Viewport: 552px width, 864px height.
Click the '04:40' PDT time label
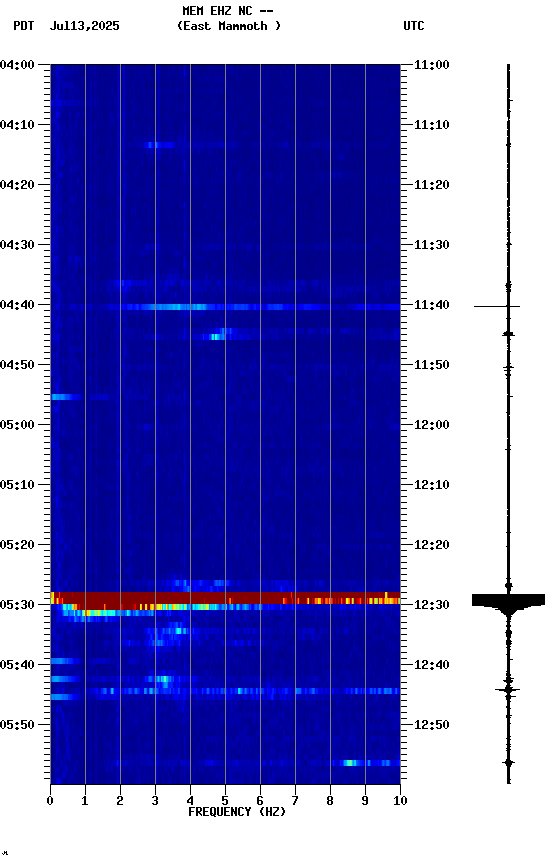click(17, 305)
